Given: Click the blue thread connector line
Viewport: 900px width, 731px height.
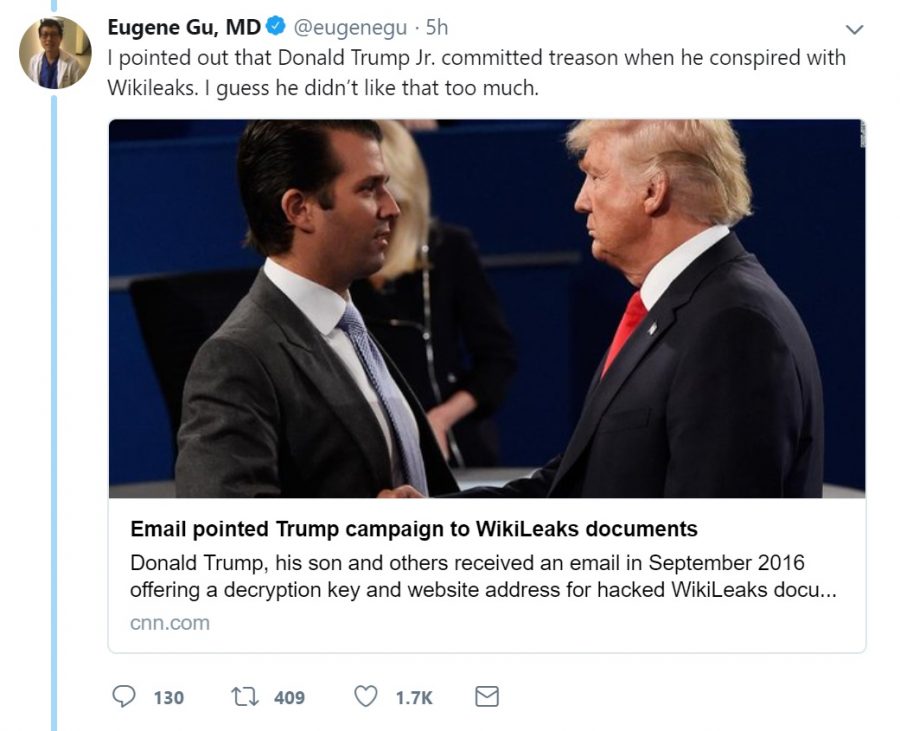Looking at the screenshot, I should pos(54,413).
